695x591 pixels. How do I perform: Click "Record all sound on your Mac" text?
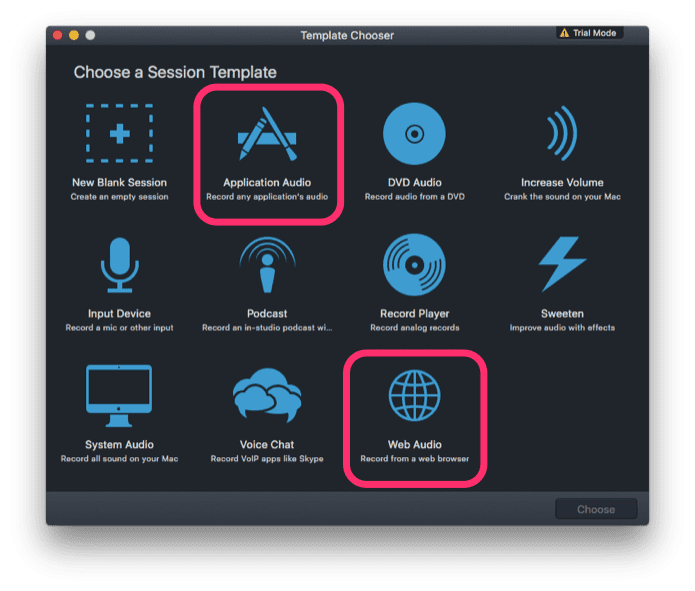pos(119,459)
